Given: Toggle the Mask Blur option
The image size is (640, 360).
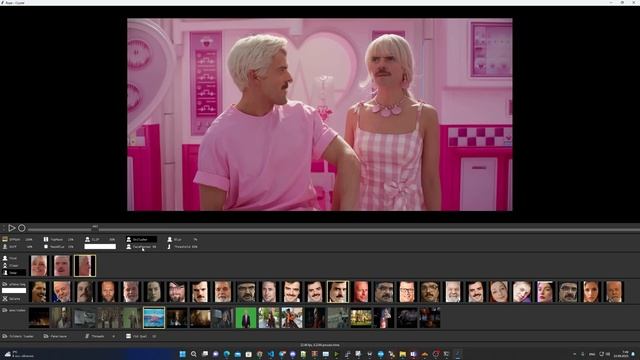Looking at the screenshot, I should click(x=58, y=247).
